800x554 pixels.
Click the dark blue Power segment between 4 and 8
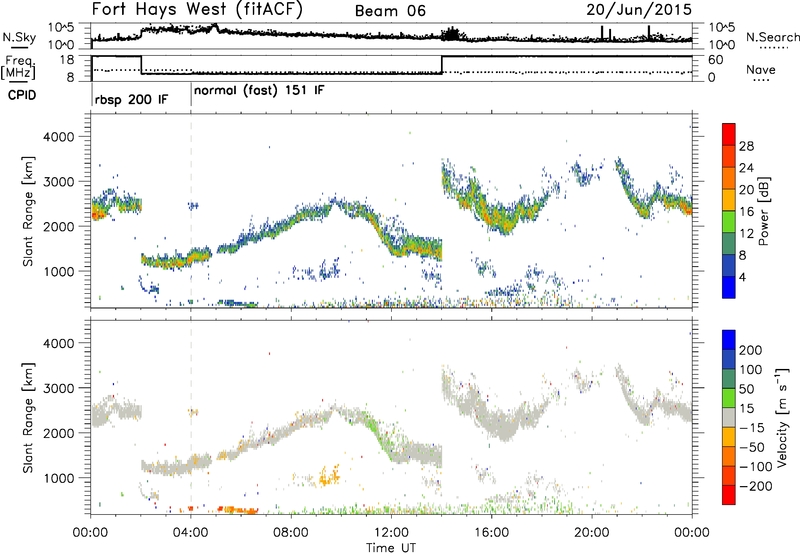coord(729,265)
